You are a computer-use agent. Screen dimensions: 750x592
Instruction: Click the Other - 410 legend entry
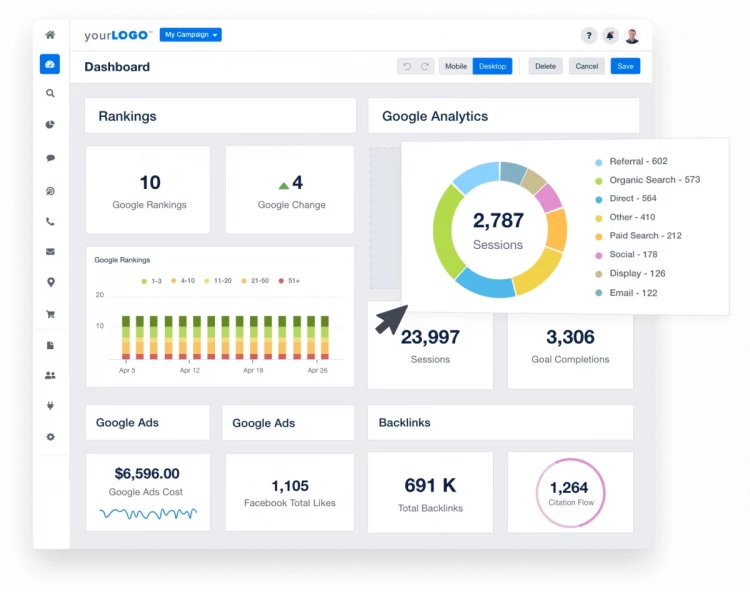click(625, 218)
